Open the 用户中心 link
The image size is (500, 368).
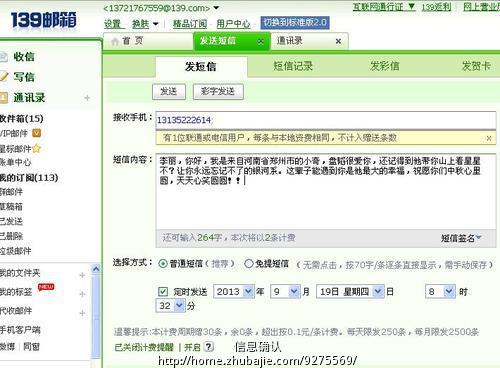[233, 24]
